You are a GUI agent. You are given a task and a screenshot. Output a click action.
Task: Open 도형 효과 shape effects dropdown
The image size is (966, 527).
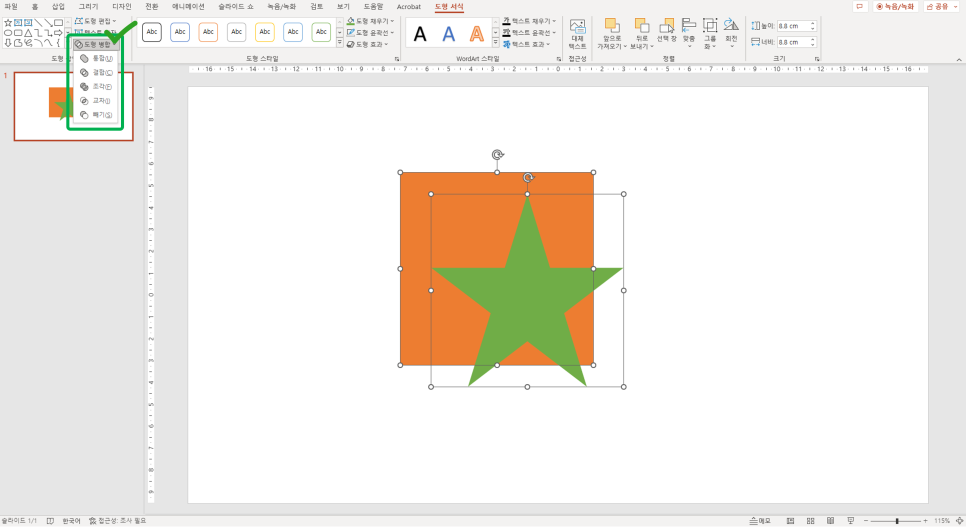368,44
